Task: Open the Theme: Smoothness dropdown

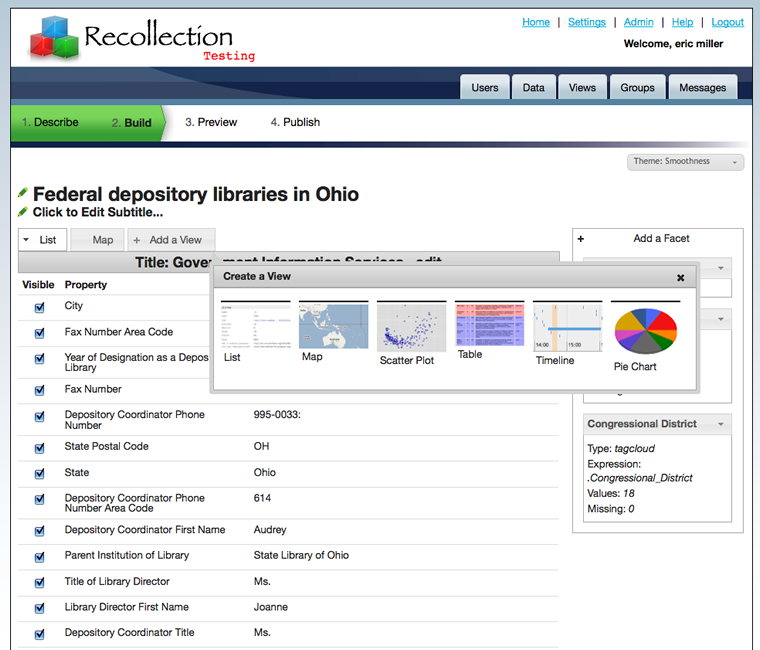Action: coord(686,162)
